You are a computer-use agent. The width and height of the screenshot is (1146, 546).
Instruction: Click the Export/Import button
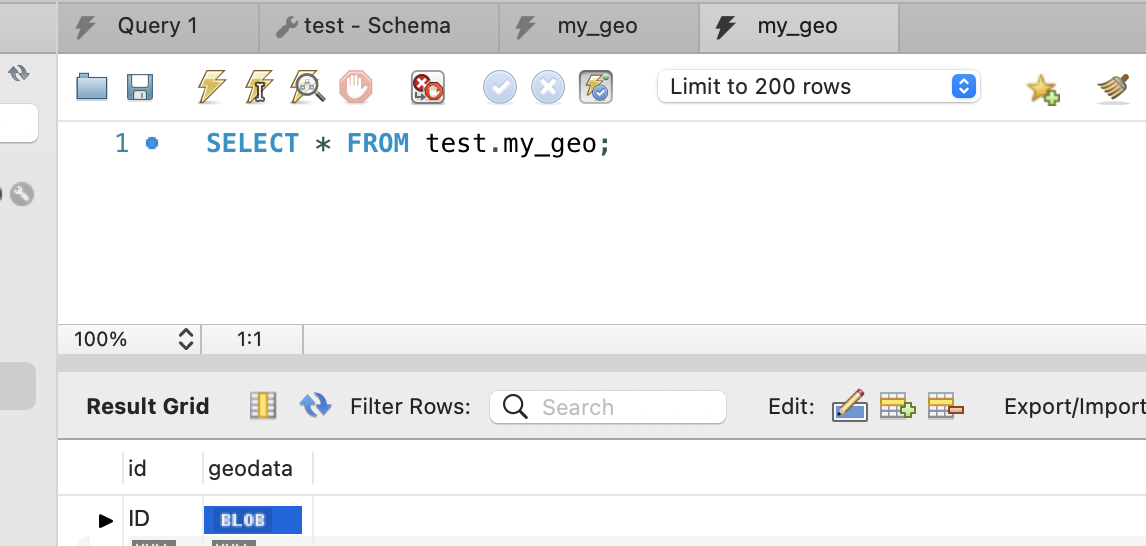(x=1074, y=406)
